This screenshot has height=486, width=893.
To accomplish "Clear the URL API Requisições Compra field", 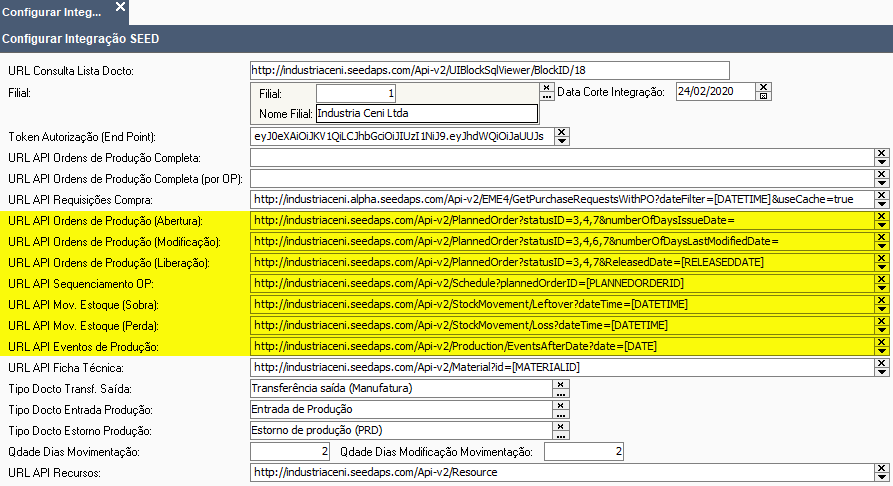I will 882,195.
